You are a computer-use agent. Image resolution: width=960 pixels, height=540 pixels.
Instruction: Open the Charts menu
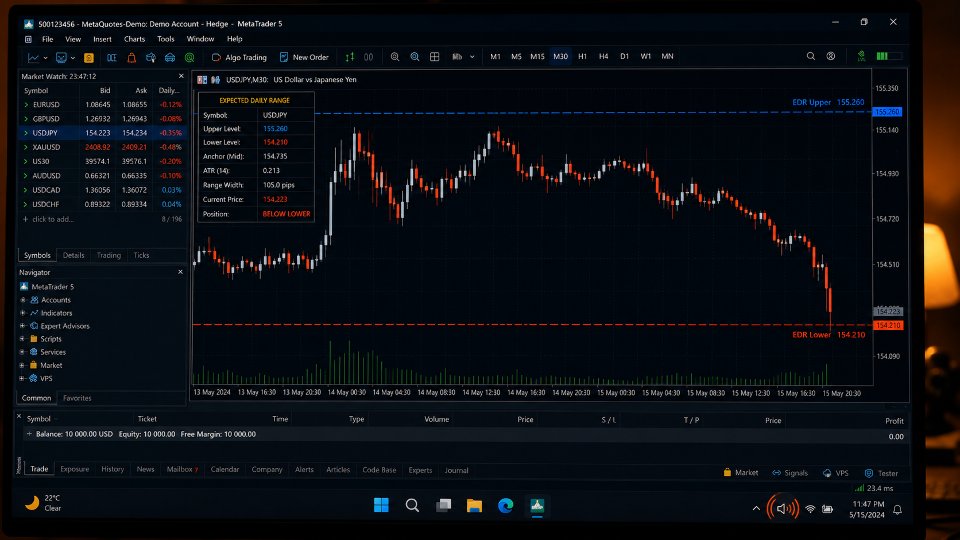(134, 39)
